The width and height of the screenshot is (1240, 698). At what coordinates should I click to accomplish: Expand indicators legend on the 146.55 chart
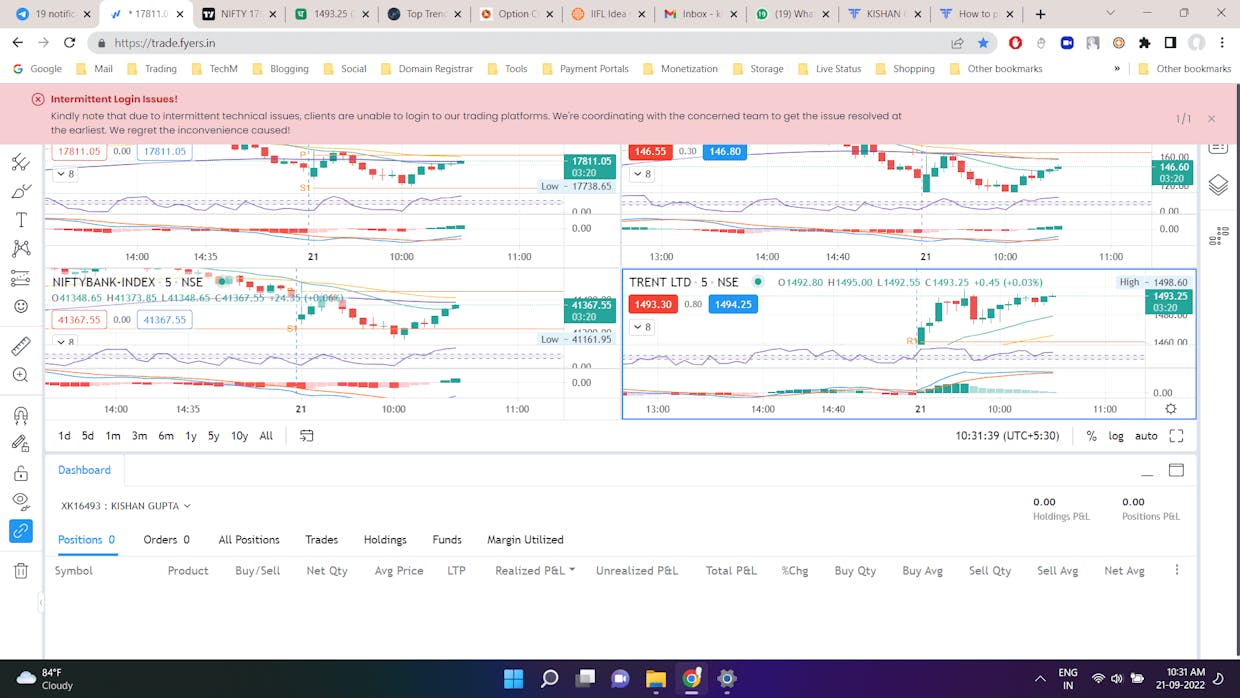[x=642, y=174]
